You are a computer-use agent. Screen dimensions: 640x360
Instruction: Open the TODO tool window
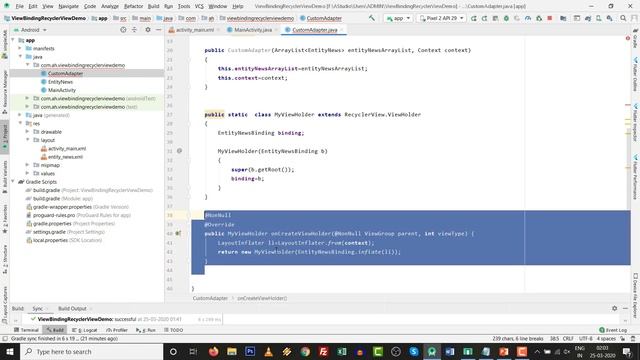tap(173, 330)
